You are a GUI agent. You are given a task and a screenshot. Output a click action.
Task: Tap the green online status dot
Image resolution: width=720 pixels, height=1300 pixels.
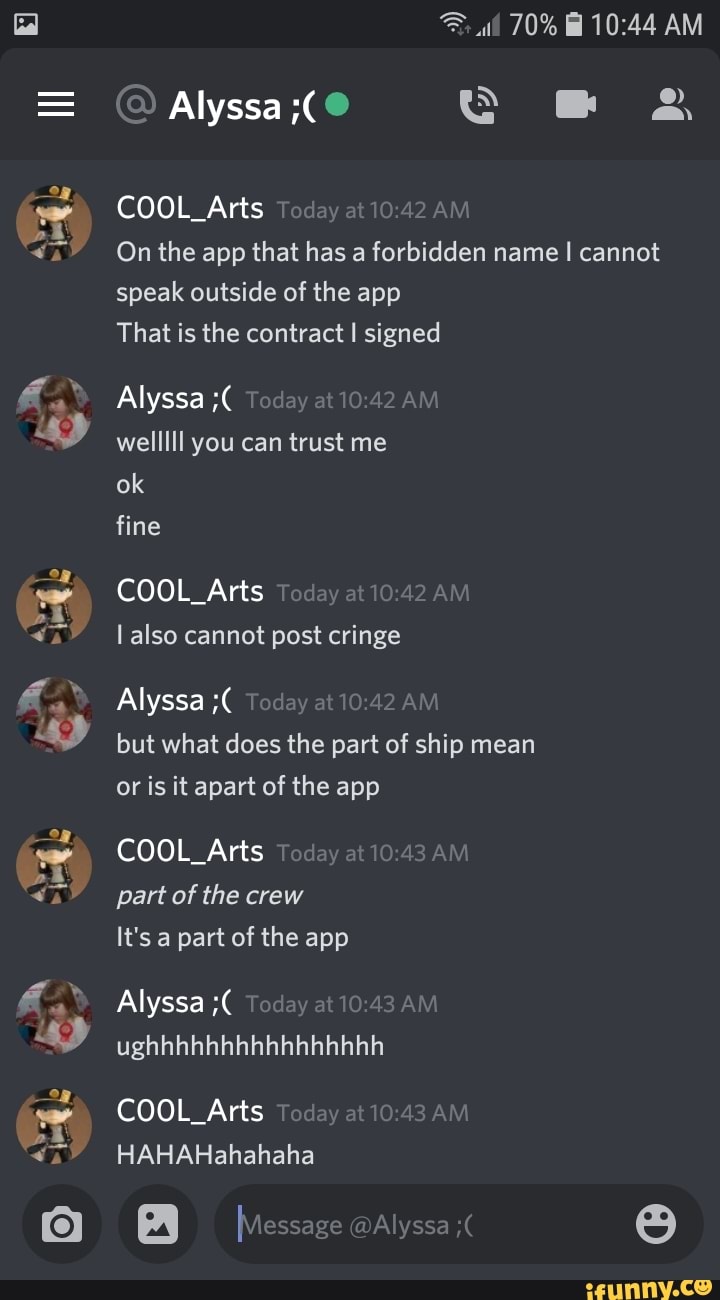pyautogui.click(x=337, y=103)
